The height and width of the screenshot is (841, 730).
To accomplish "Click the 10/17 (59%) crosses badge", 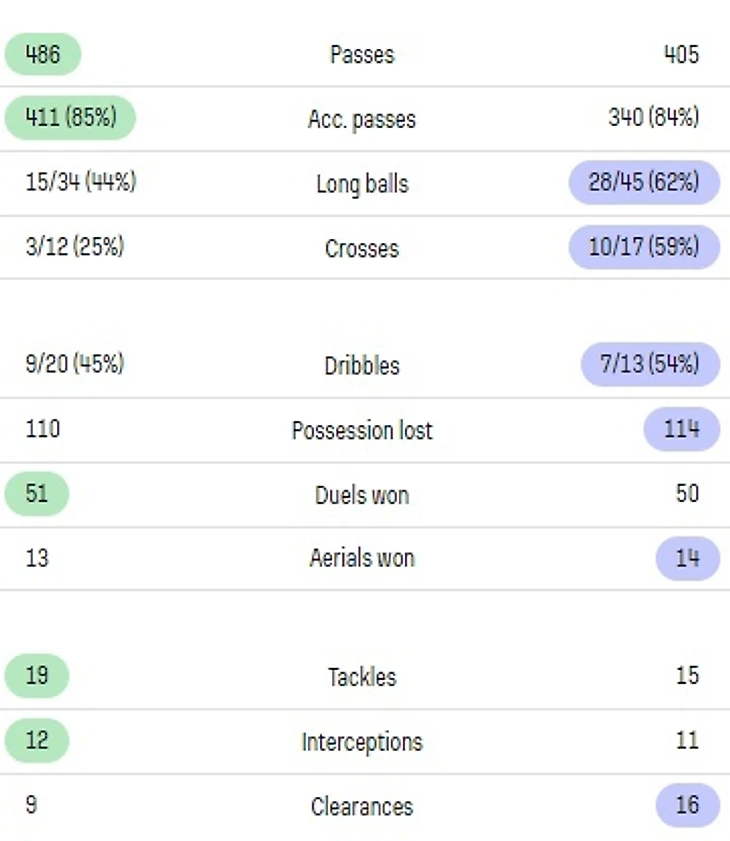I will pos(644,247).
